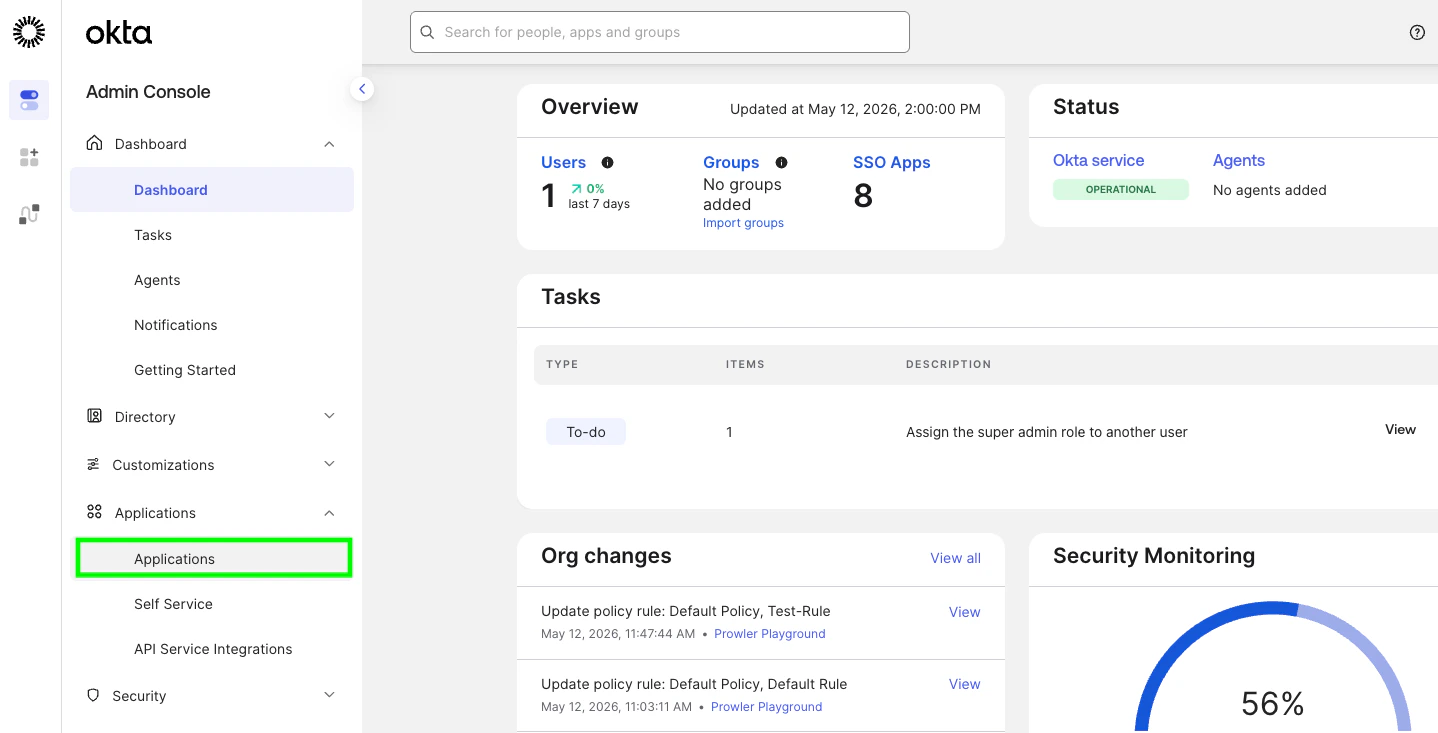Image resolution: width=1438 pixels, height=733 pixels.
Task: Click 'Assign the super admin role' description
Action: (x=1047, y=432)
